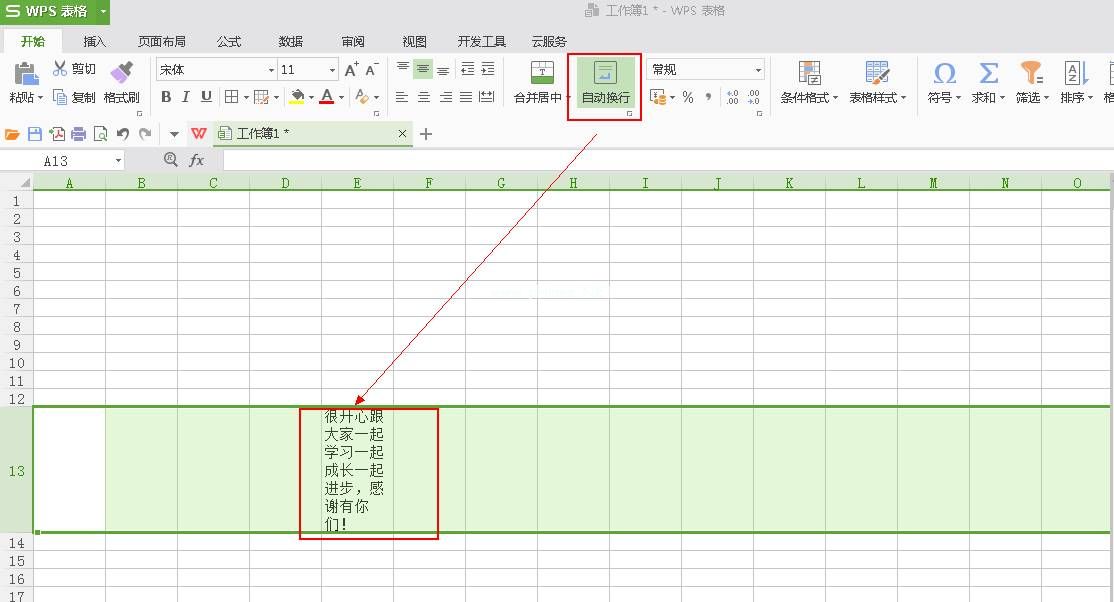1114x602 pixels.
Task: Click the Conditional Formatting (条件格式) button
Action: (810, 82)
